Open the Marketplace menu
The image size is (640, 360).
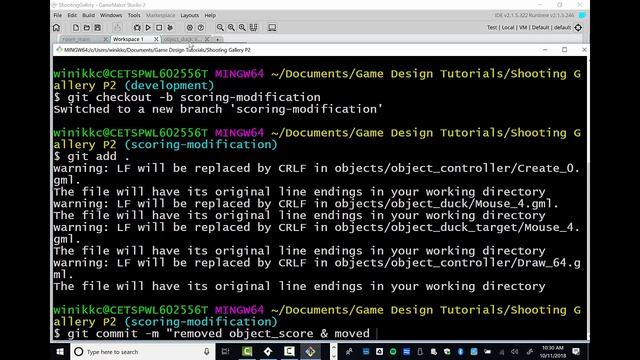tap(160, 15)
